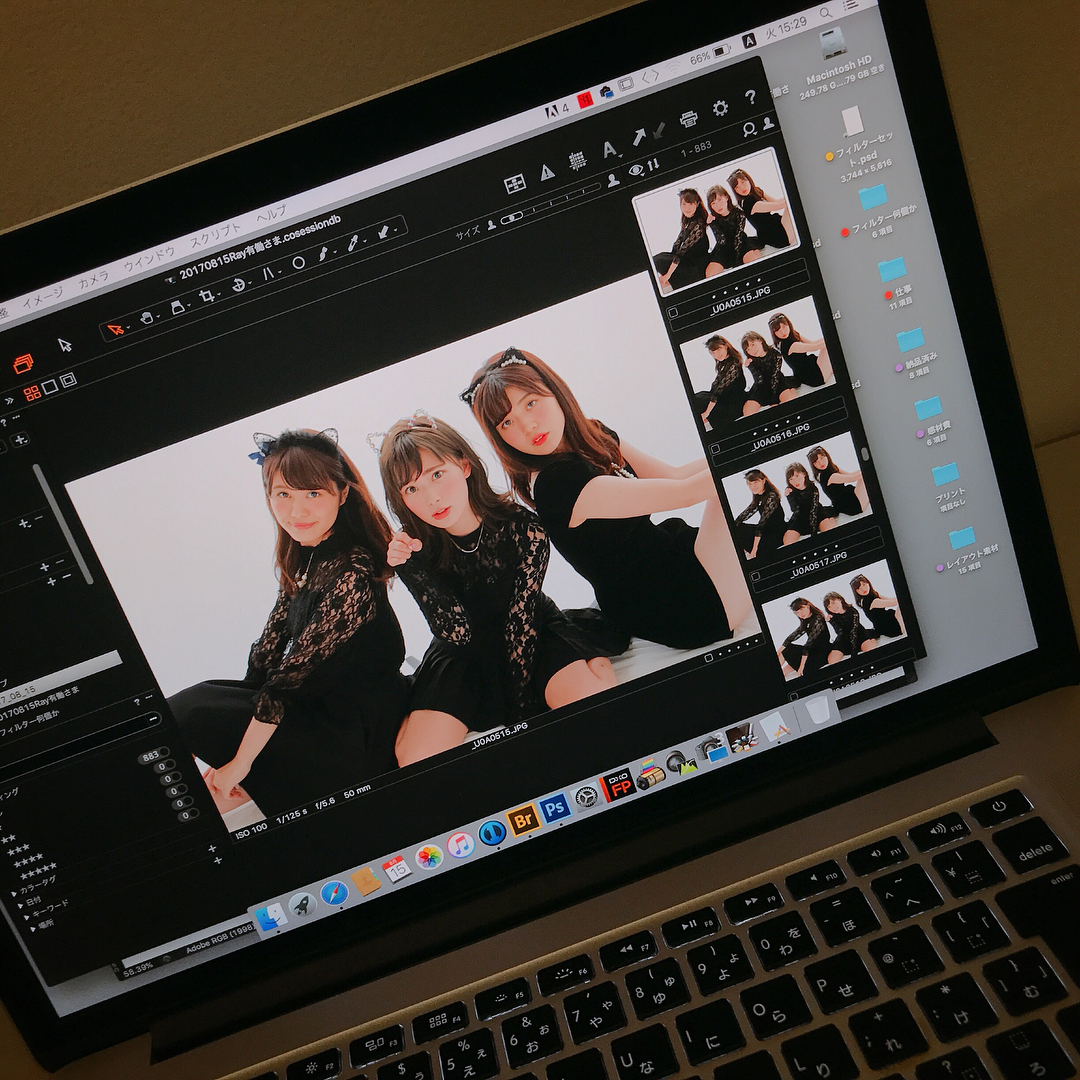Select the Pan hand tool
Image resolution: width=1080 pixels, height=1080 pixels.
(147, 317)
